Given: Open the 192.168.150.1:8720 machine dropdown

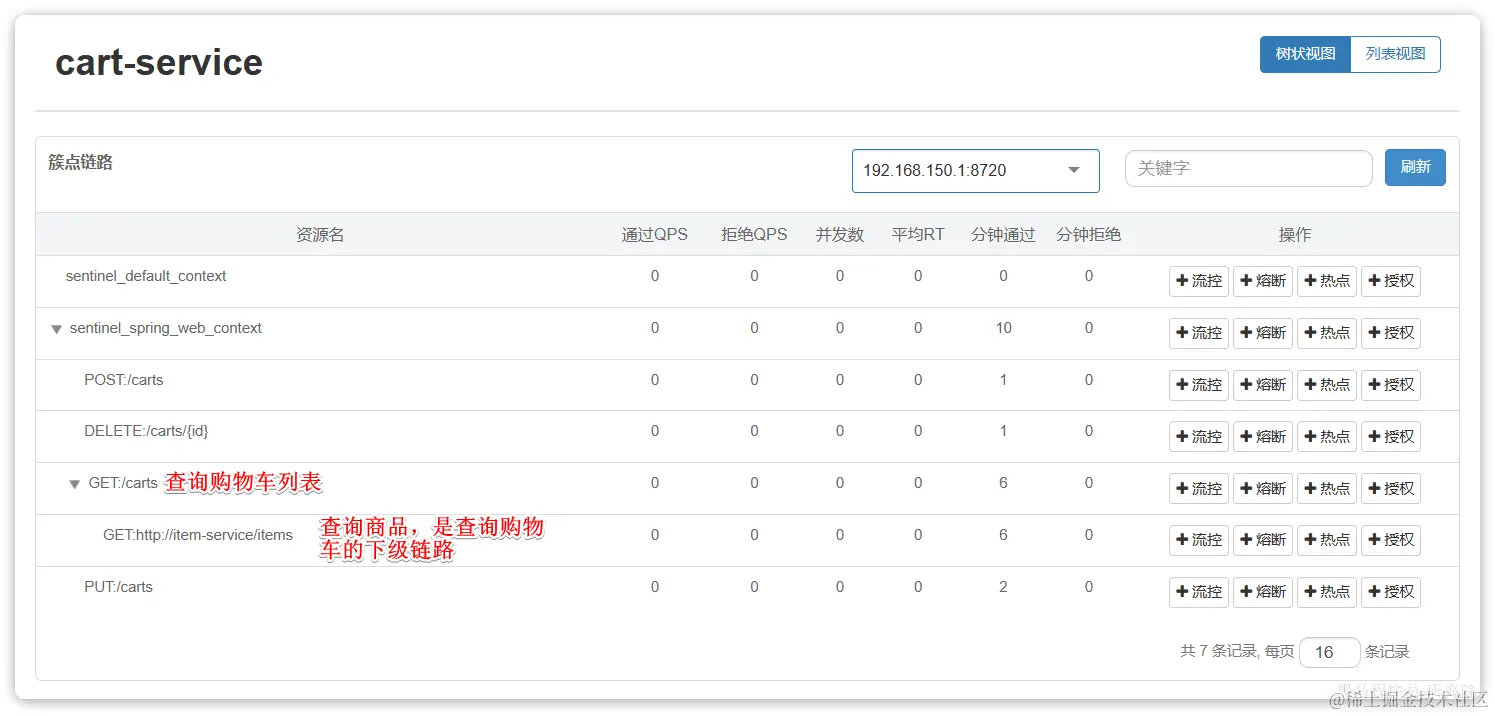Looking at the screenshot, I should click(x=975, y=171).
